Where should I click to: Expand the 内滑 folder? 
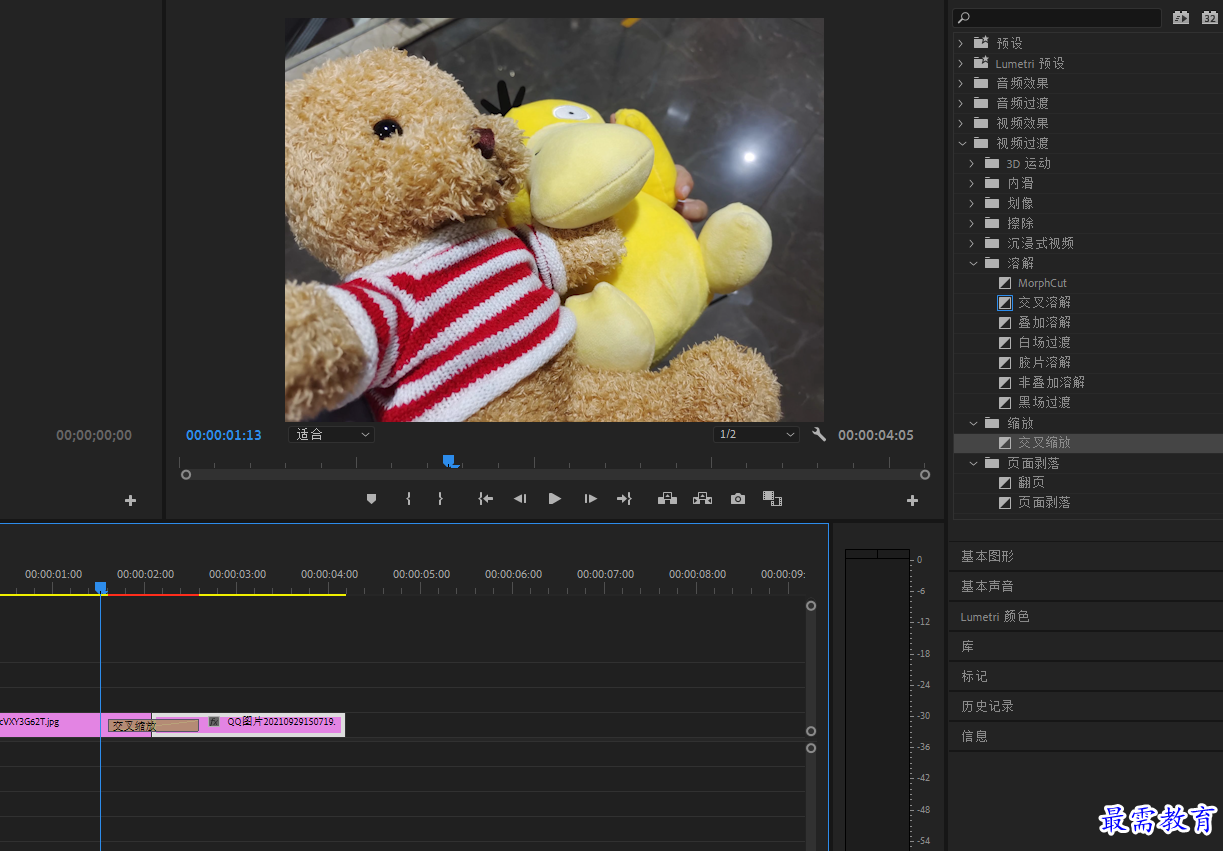pyautogui.click(x=972, y=183)
